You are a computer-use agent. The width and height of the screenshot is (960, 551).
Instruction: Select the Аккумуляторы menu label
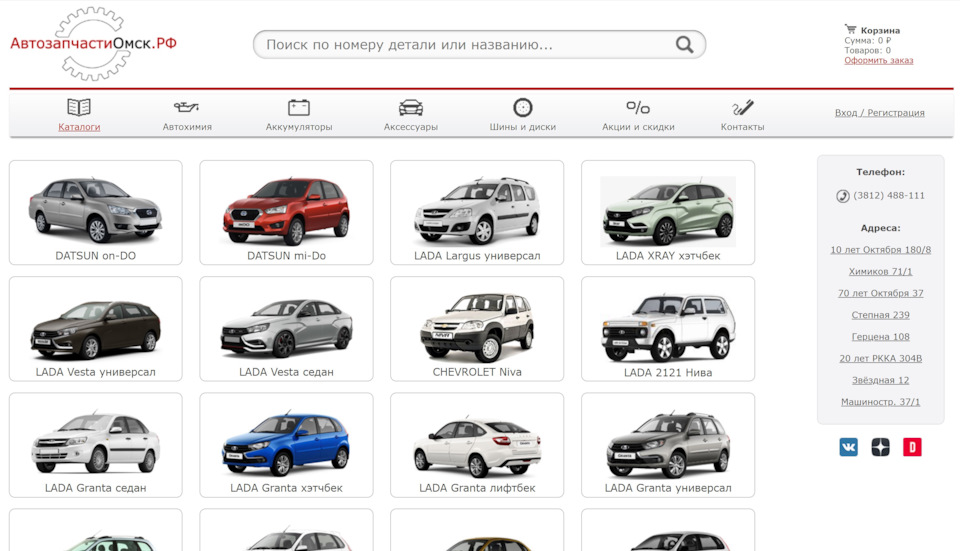click(x=299, y=127)
